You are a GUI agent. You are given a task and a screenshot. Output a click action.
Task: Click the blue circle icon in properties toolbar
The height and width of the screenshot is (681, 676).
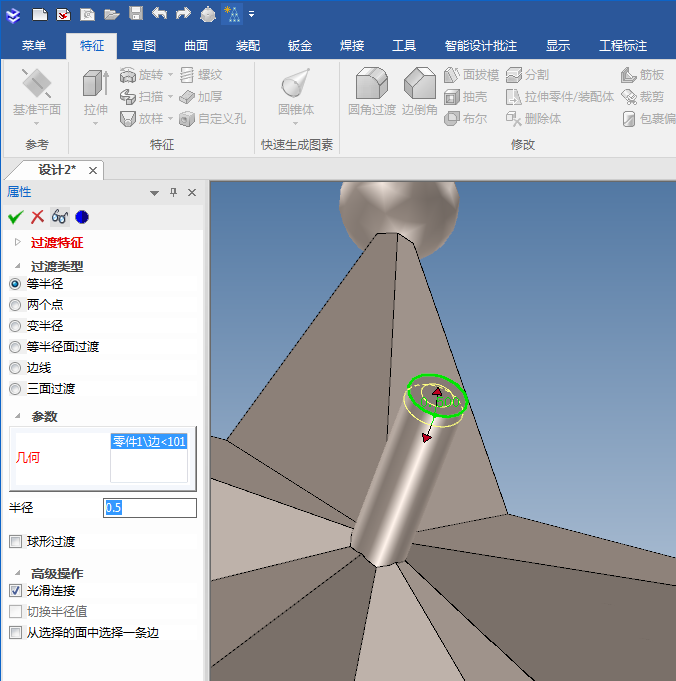coord(82,217)
